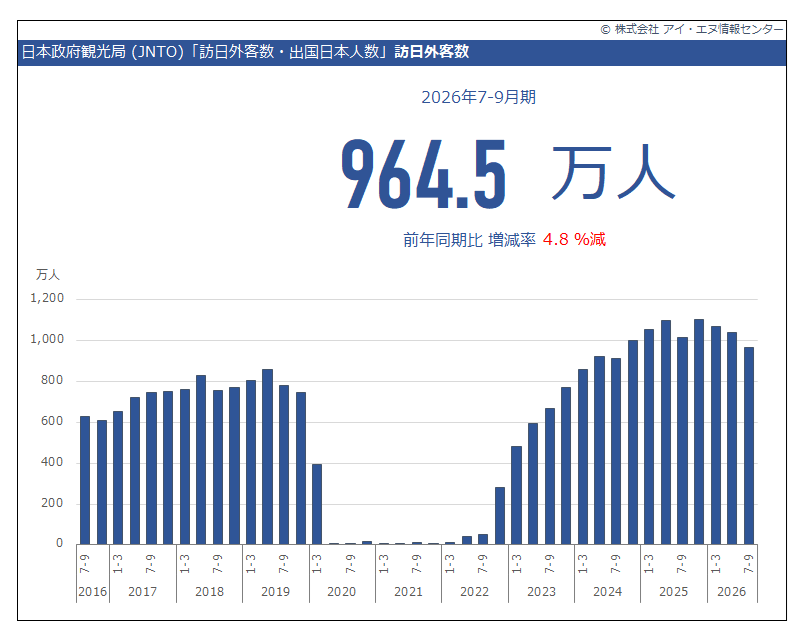804x641 pixels.
Task: Click the year label 2022
Action: pyautogui.click(x=474, y=592)
